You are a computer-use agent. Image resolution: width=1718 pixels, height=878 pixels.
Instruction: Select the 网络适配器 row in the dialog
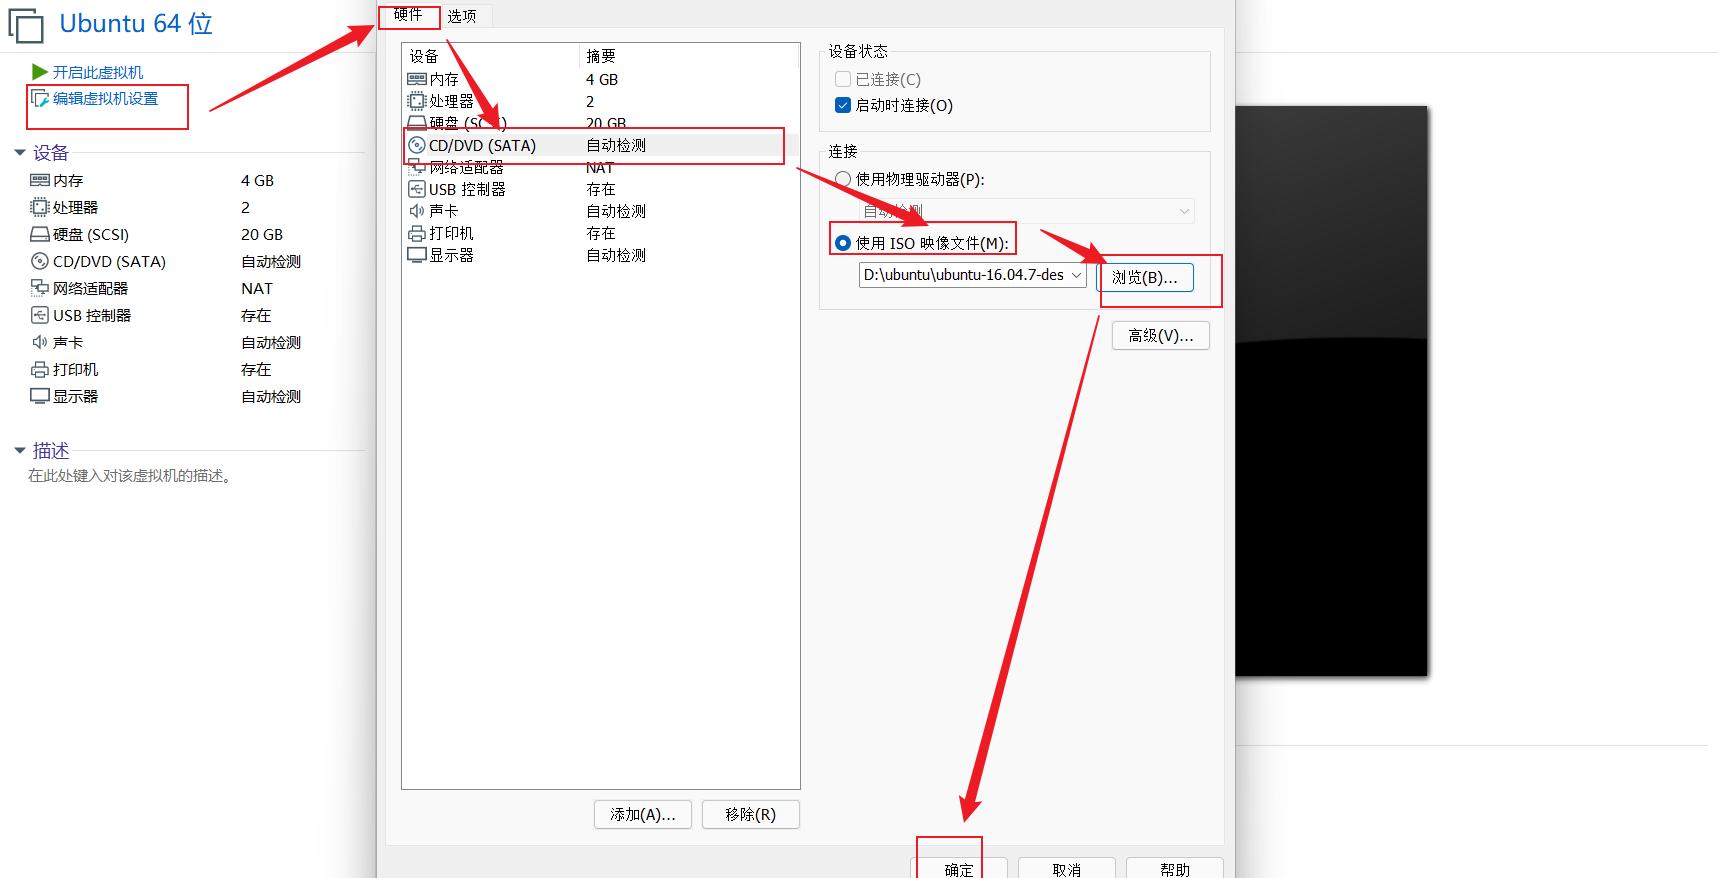(600, 167)
